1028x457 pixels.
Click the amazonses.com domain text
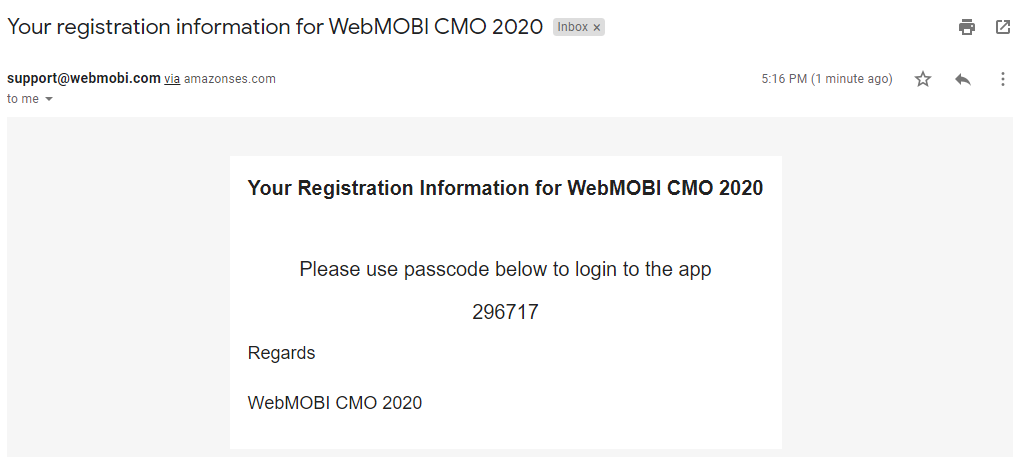tap(229, 79)
